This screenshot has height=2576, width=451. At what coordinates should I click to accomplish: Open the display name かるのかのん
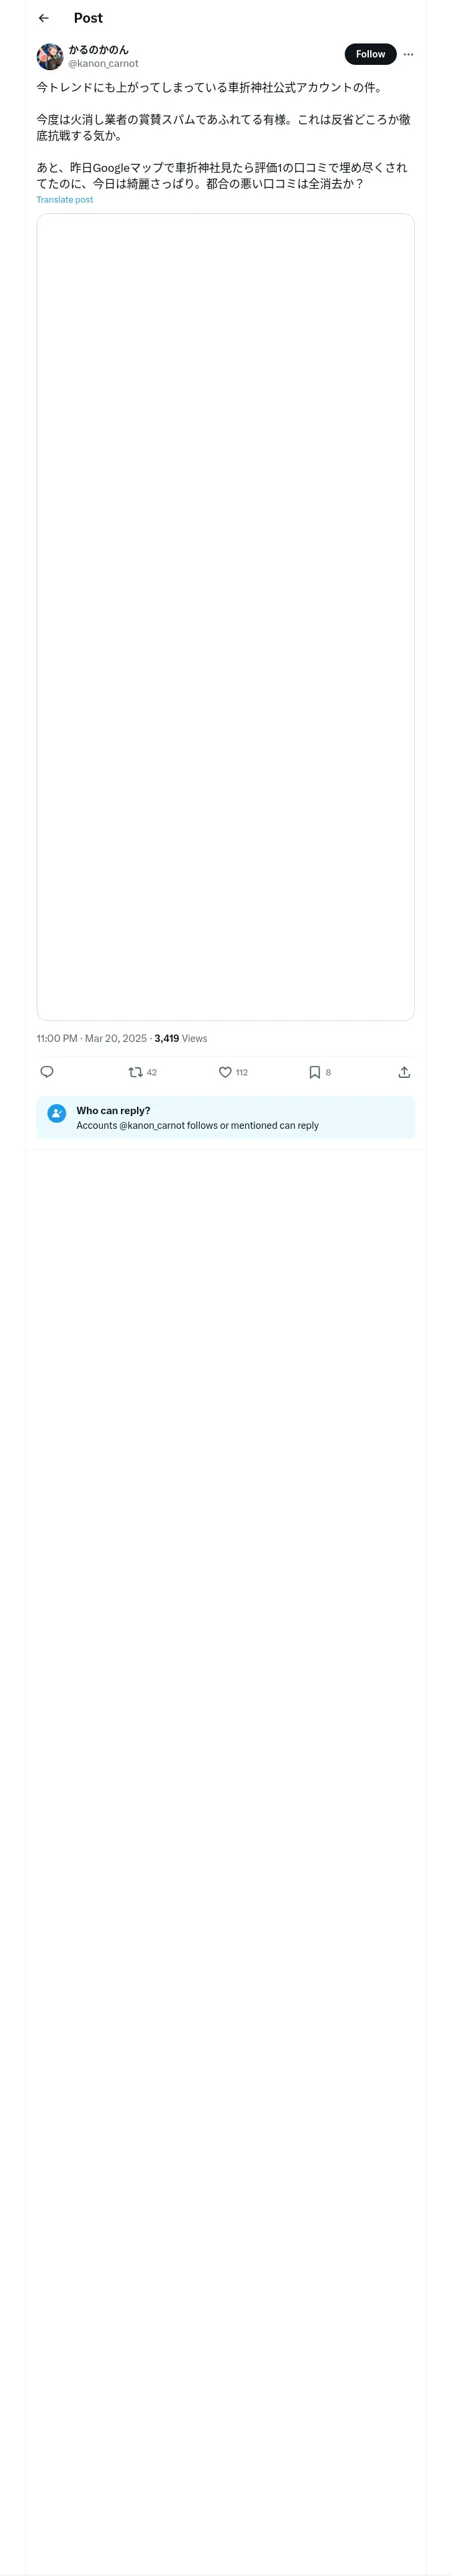click(98, 49)
